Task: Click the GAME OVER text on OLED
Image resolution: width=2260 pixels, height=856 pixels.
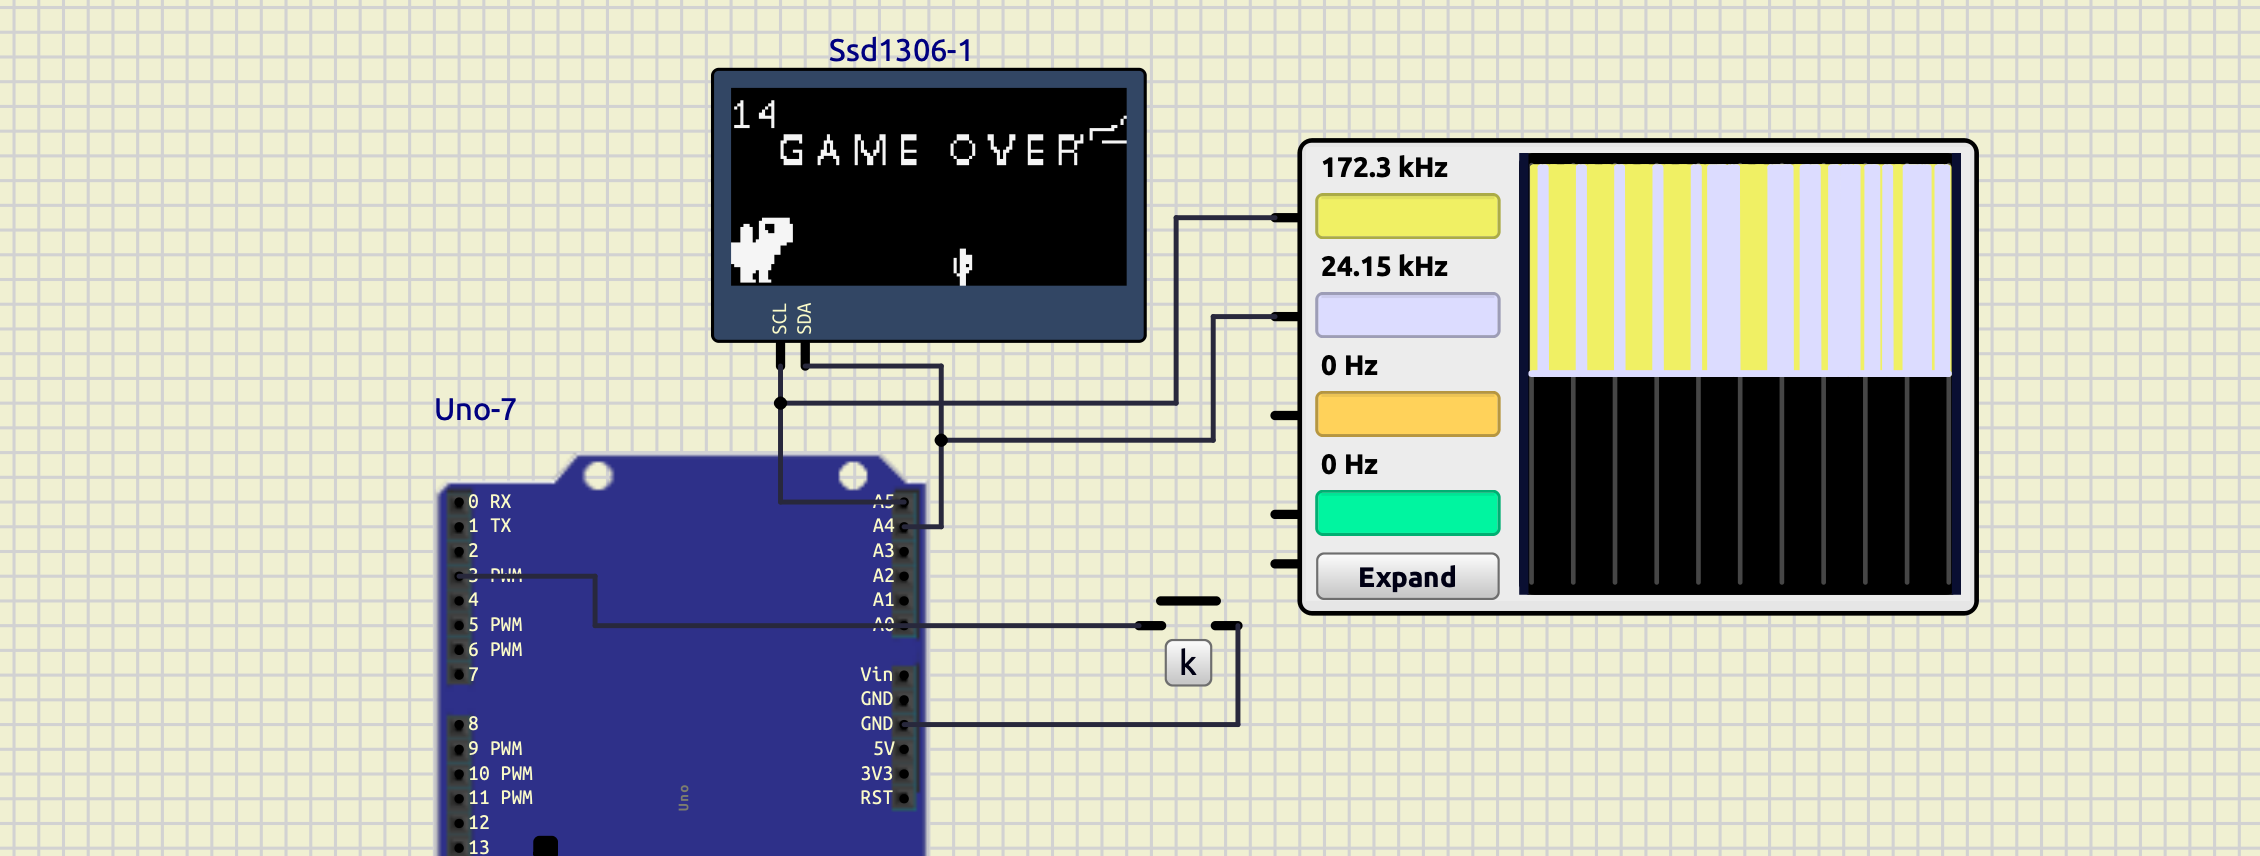Action: coord(930,151)
